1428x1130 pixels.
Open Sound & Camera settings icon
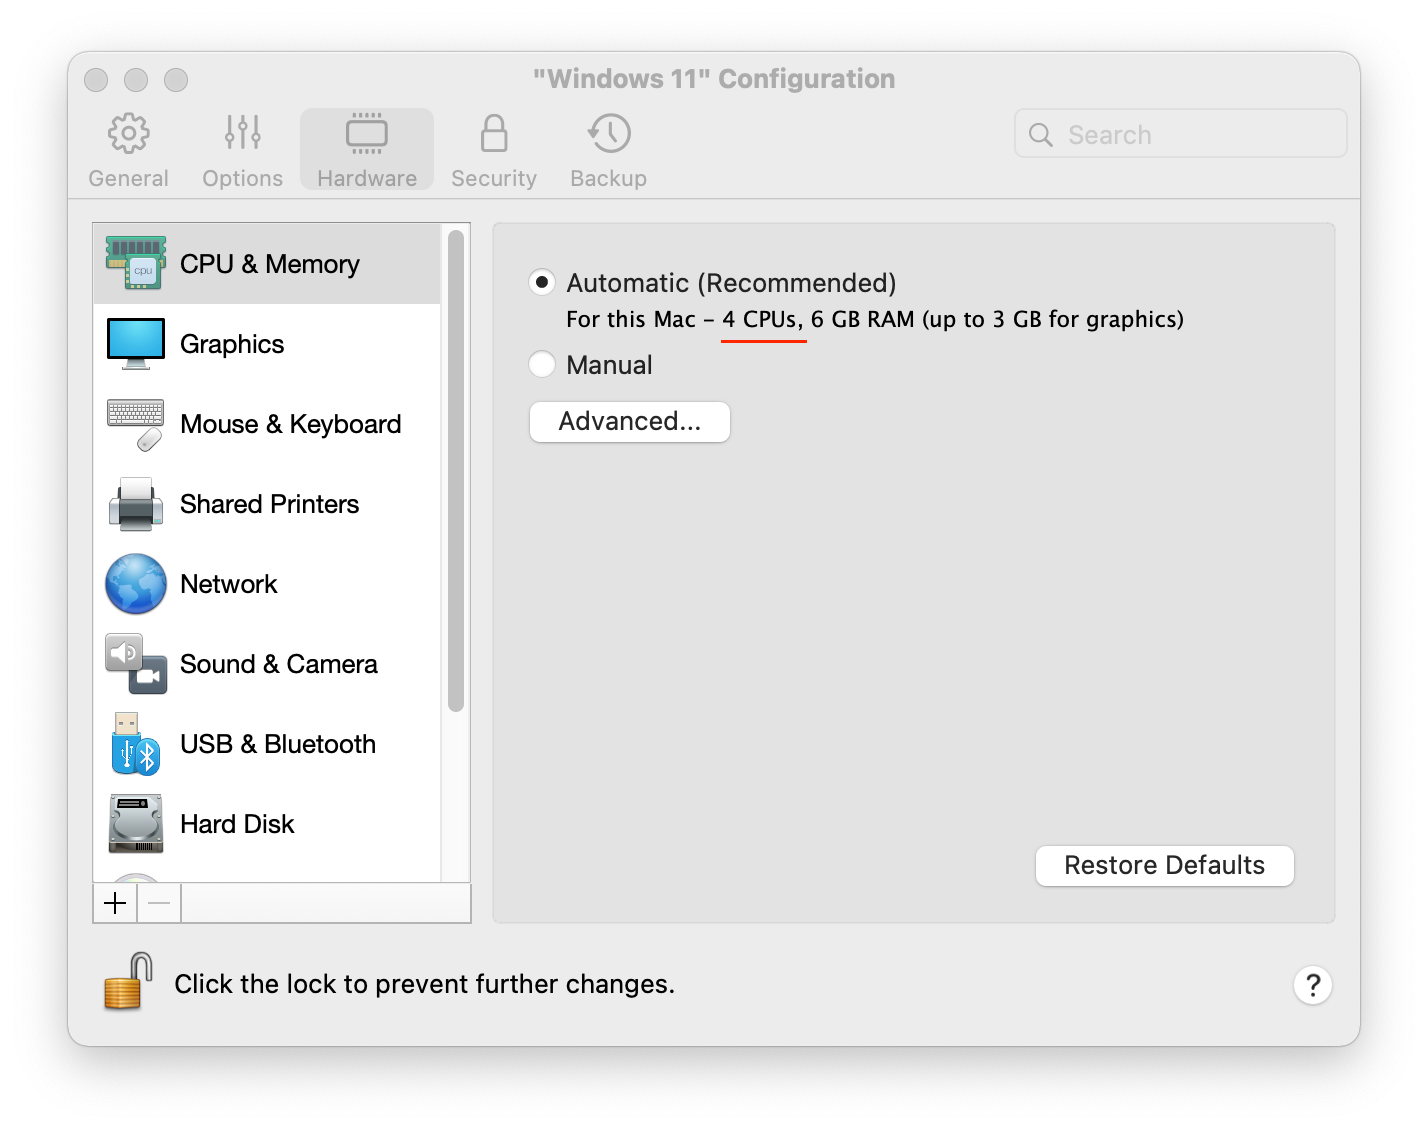tap(136, 664)
